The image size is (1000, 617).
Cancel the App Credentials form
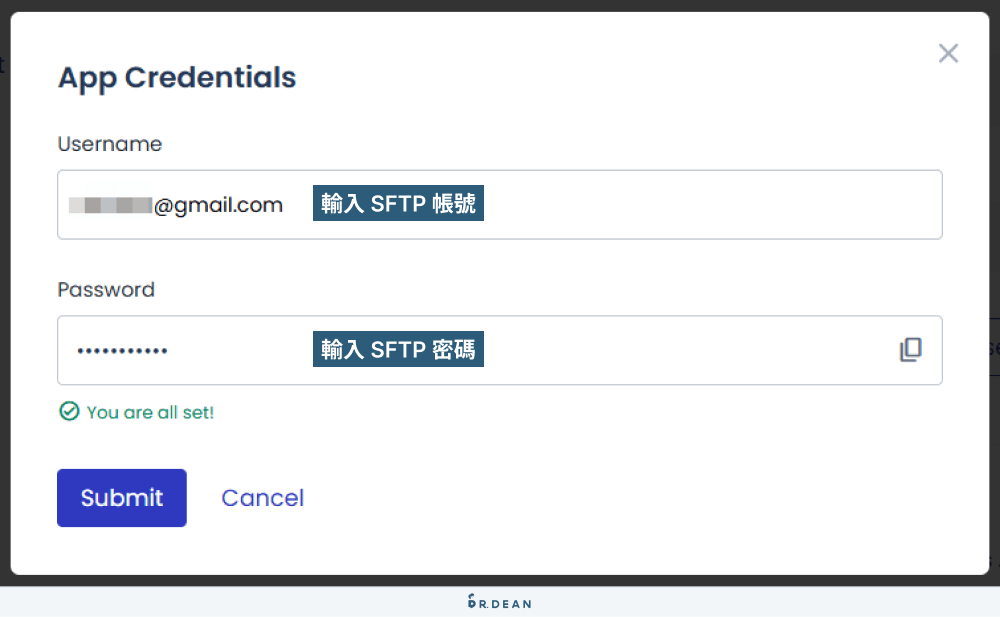tap(262, 497)
